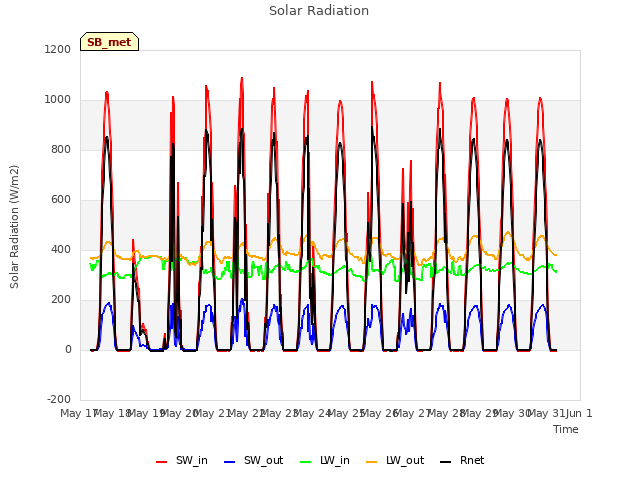The width and height of the screenshot is (640, 480).
Task: Click the 0 y-axis tick label
Action: [68, 349]
